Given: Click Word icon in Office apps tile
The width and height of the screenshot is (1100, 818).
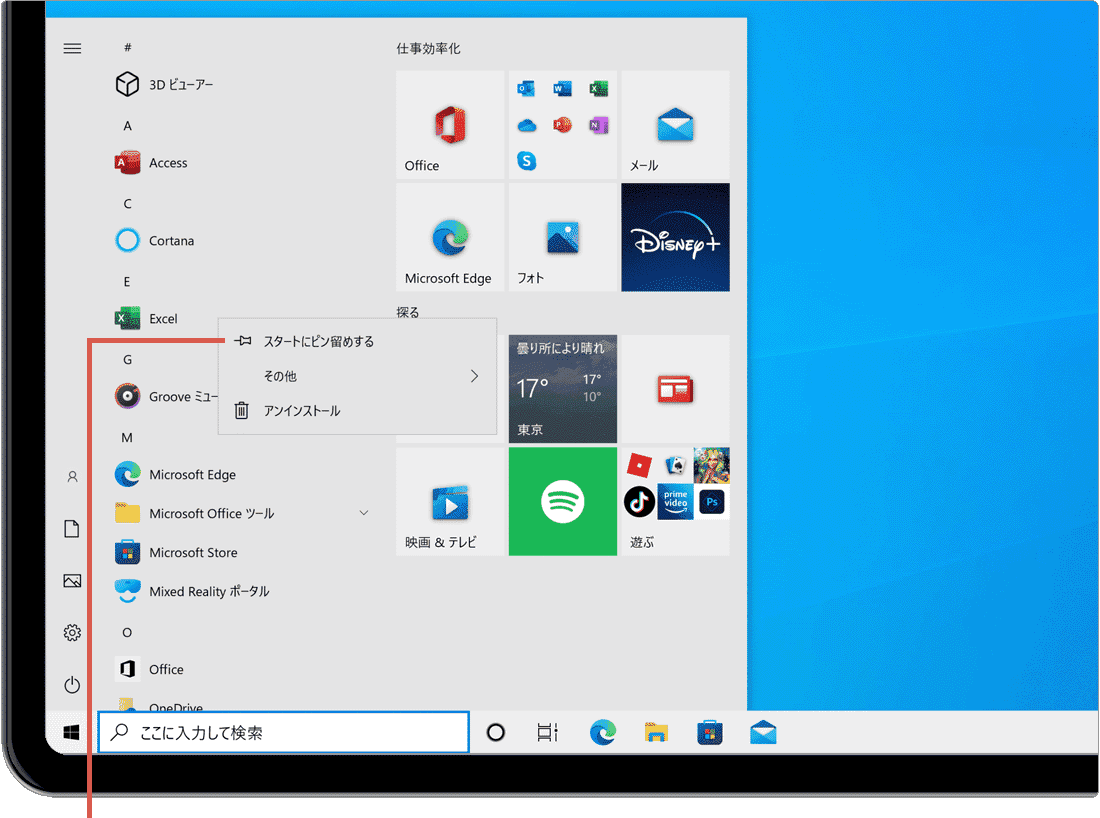Looking at the screenshot, I should pos(563,88).
